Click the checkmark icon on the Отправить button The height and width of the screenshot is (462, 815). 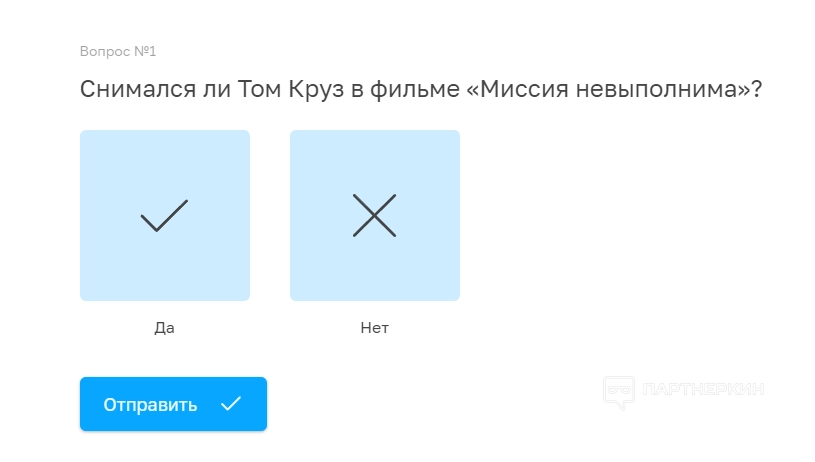click(x=231, y=404)
